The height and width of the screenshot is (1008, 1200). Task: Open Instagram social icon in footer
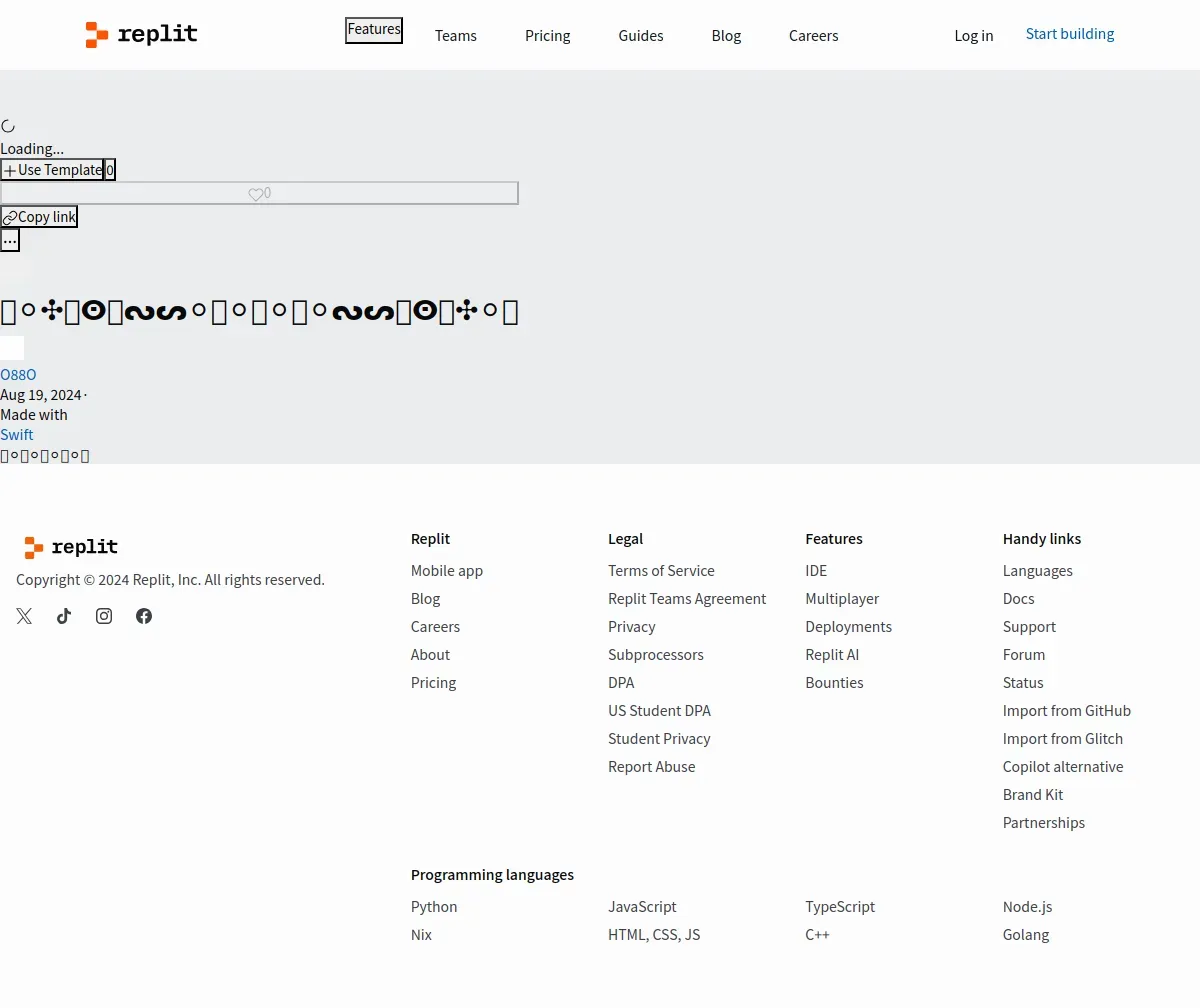tap(104, 616)
